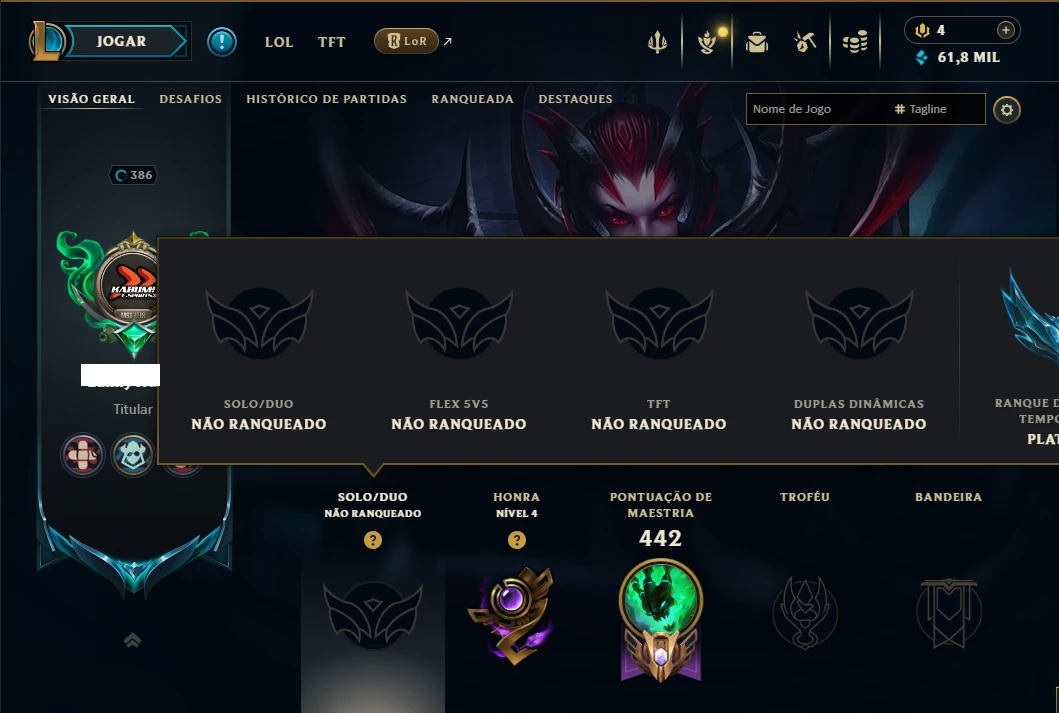Open the Collection backpack icon
This screenshot has width=1059, height=713.
click(x=757, y=43)
